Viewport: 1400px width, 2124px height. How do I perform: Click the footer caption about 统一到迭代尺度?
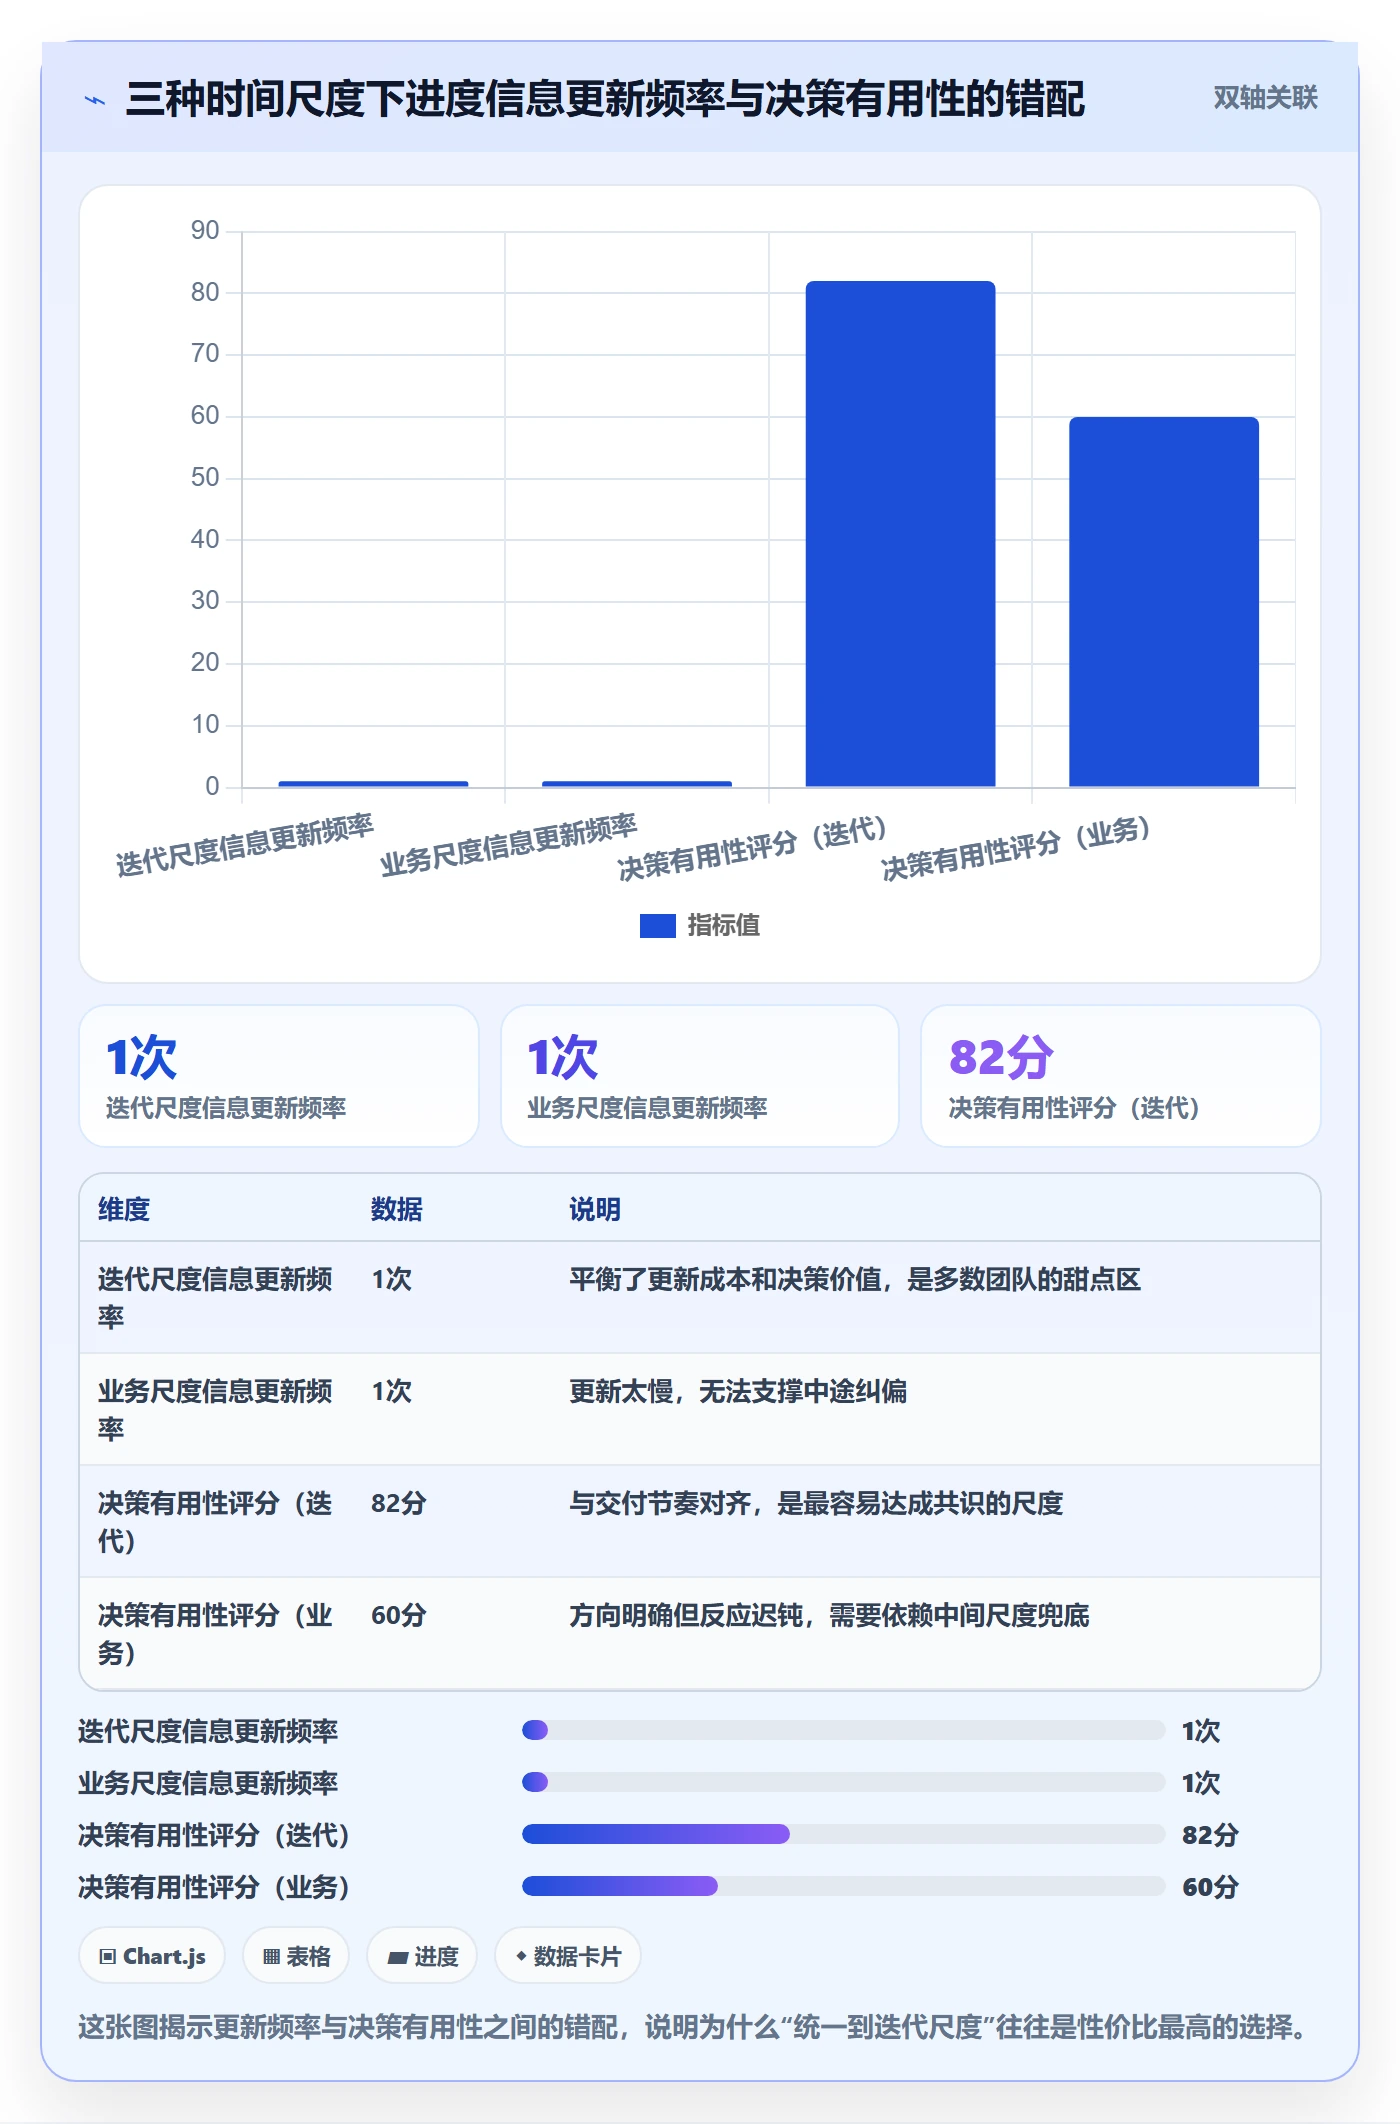click(x=694, y=2028)
